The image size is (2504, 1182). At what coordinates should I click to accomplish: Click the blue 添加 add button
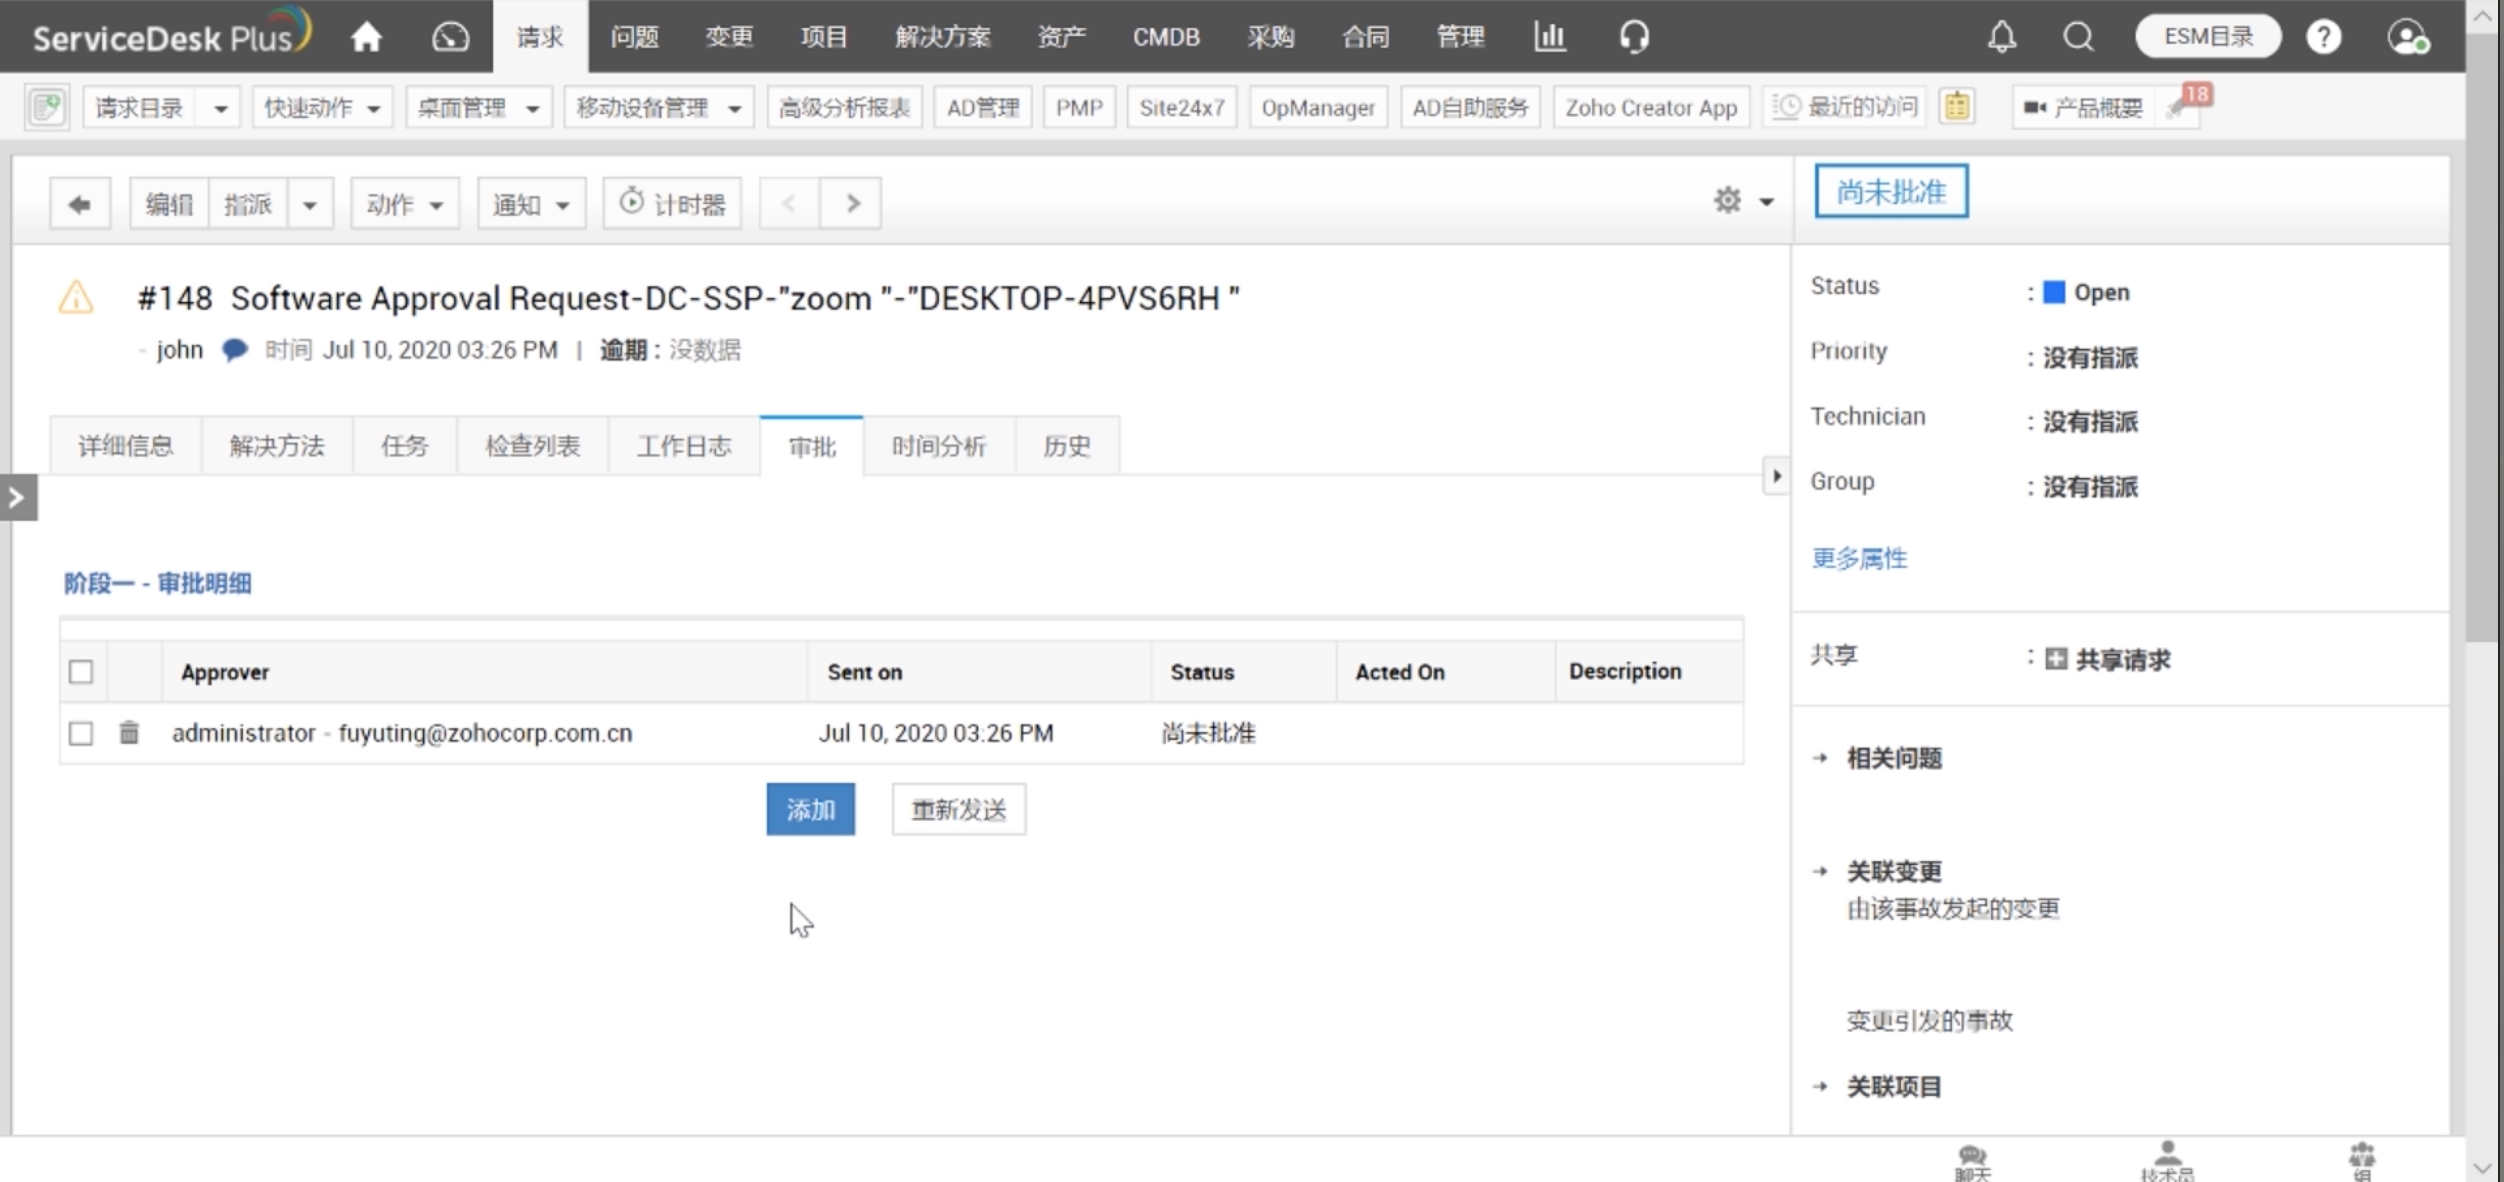[x=810, y=809]
